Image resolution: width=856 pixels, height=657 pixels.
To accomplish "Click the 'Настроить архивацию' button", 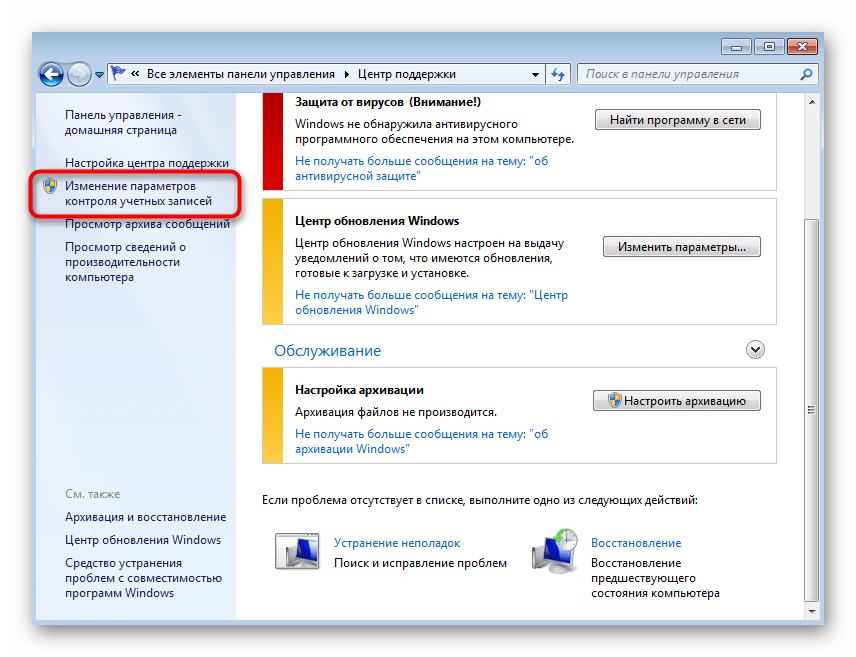I will pyautogui.click(x=677, y=401).
